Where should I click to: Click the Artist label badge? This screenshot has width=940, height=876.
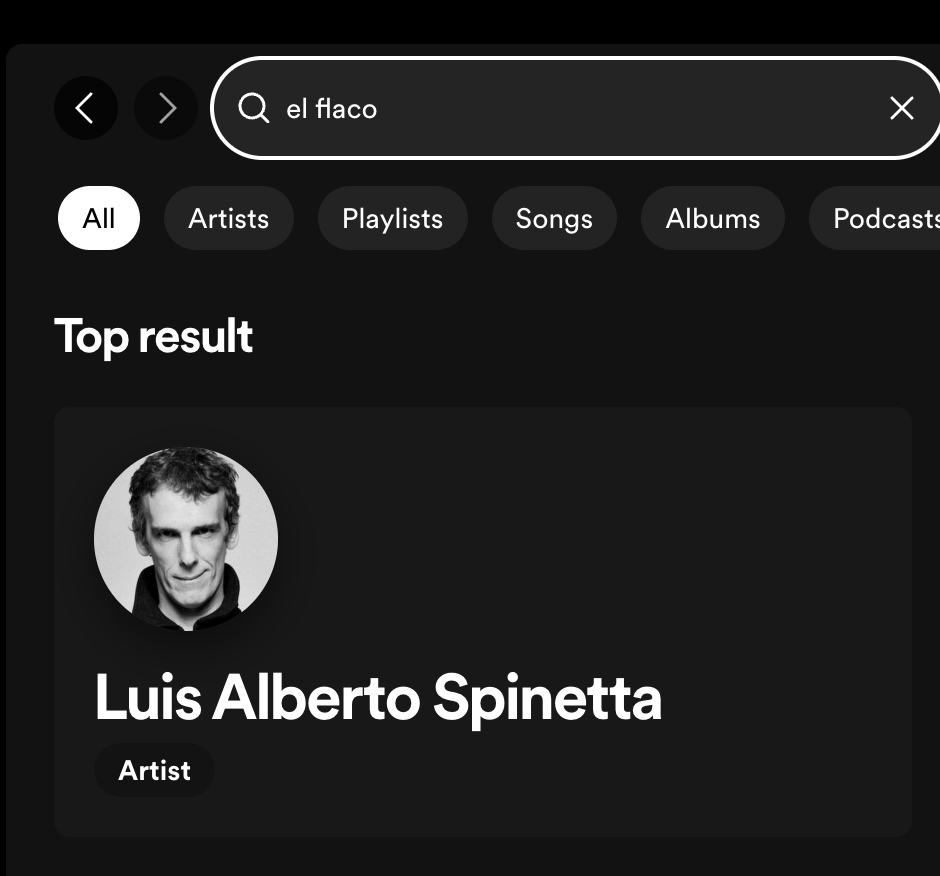tap(154, 770)
